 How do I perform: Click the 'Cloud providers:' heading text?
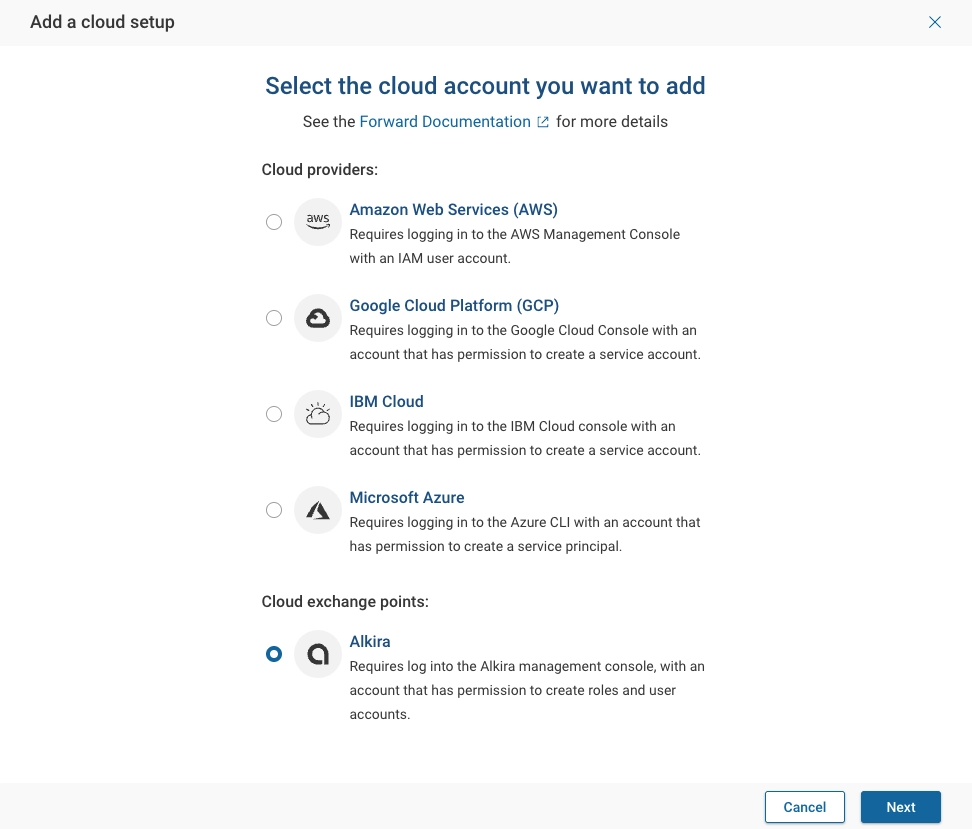tap(320, 170)
